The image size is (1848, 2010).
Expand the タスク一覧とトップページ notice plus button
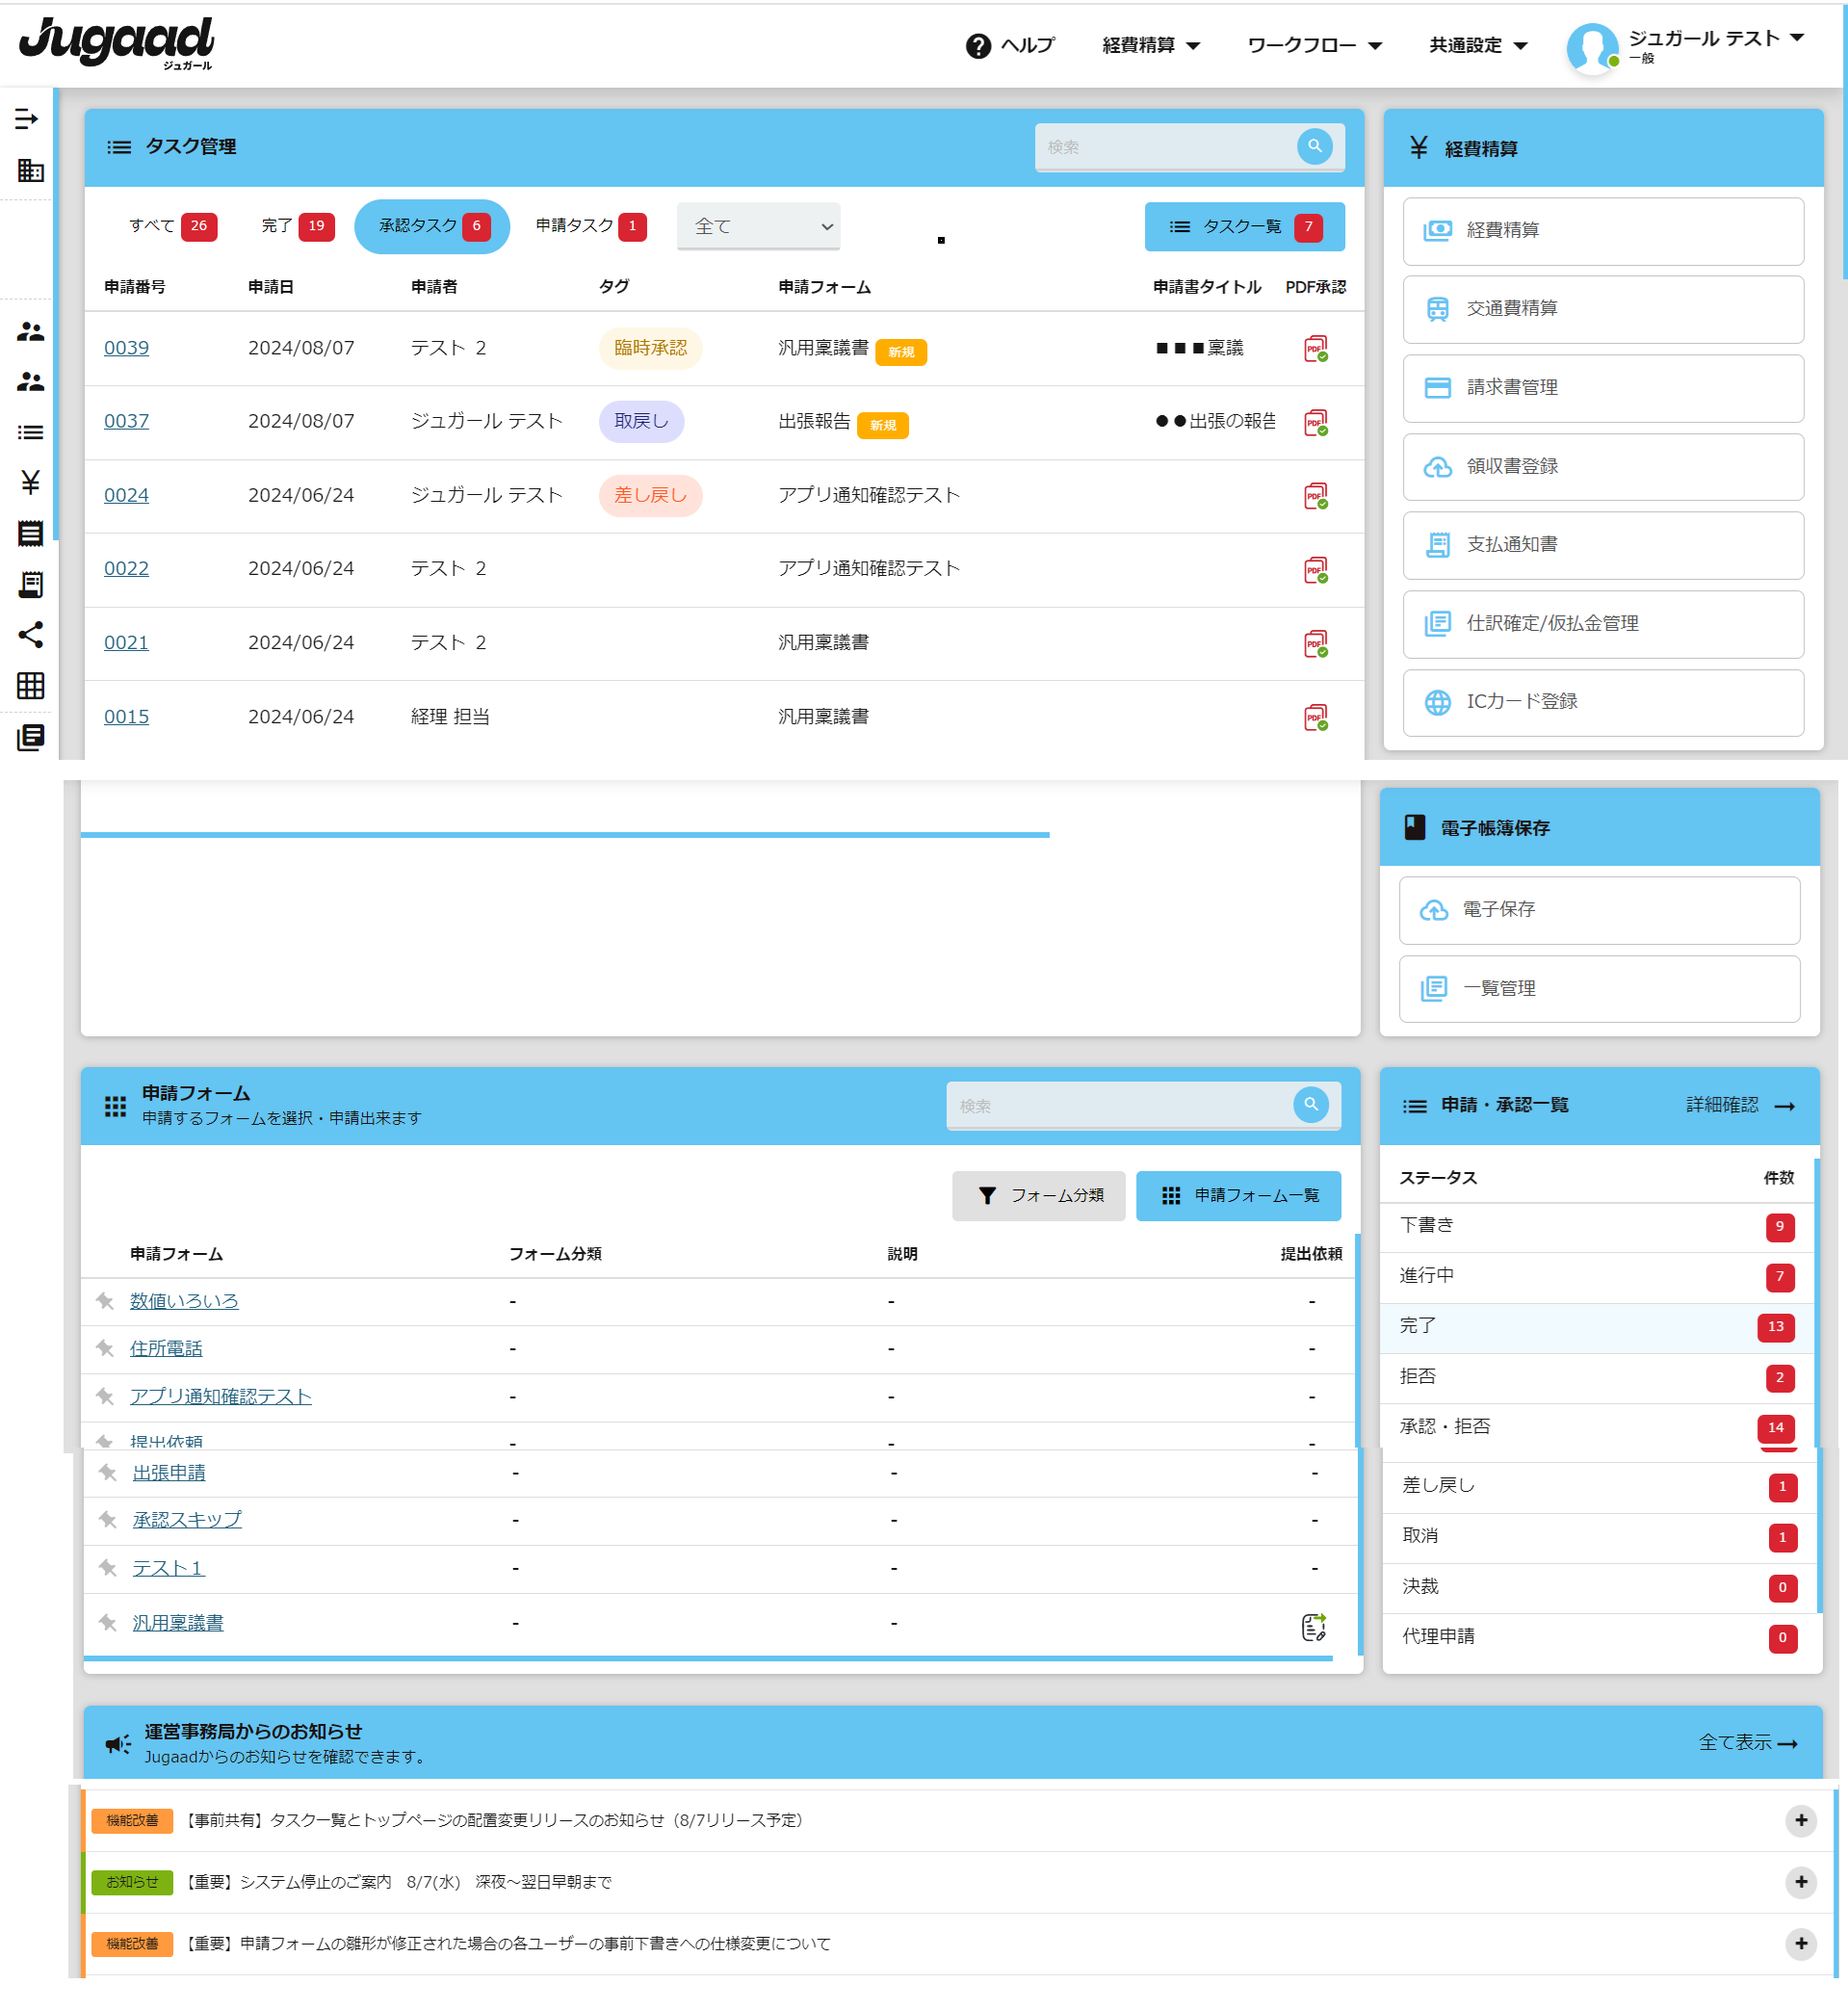(x=1801, y=1821)
